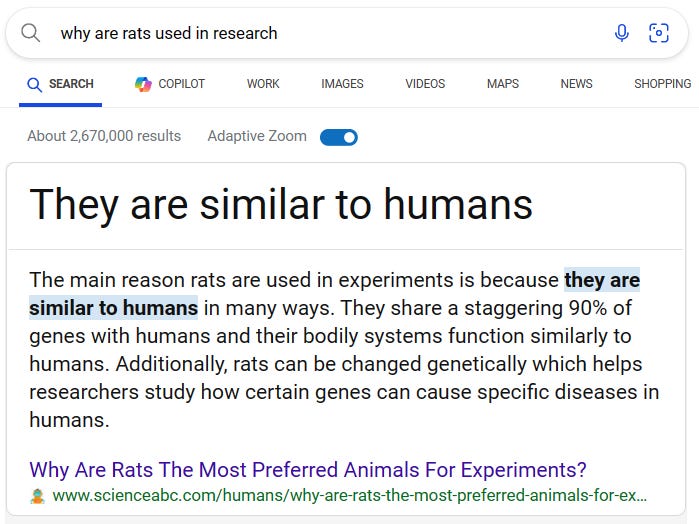Click the Copilot logo icon
This screenshot has height=524, width=699.
tap(143, 84)
